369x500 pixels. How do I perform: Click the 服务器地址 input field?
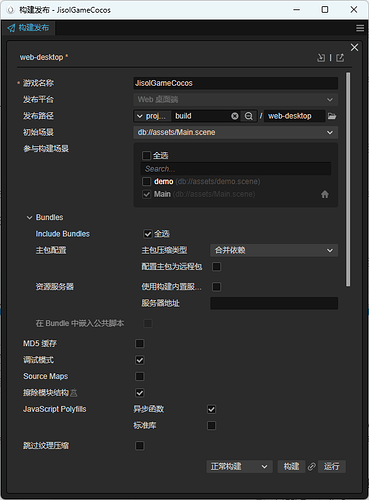point(274,303)
